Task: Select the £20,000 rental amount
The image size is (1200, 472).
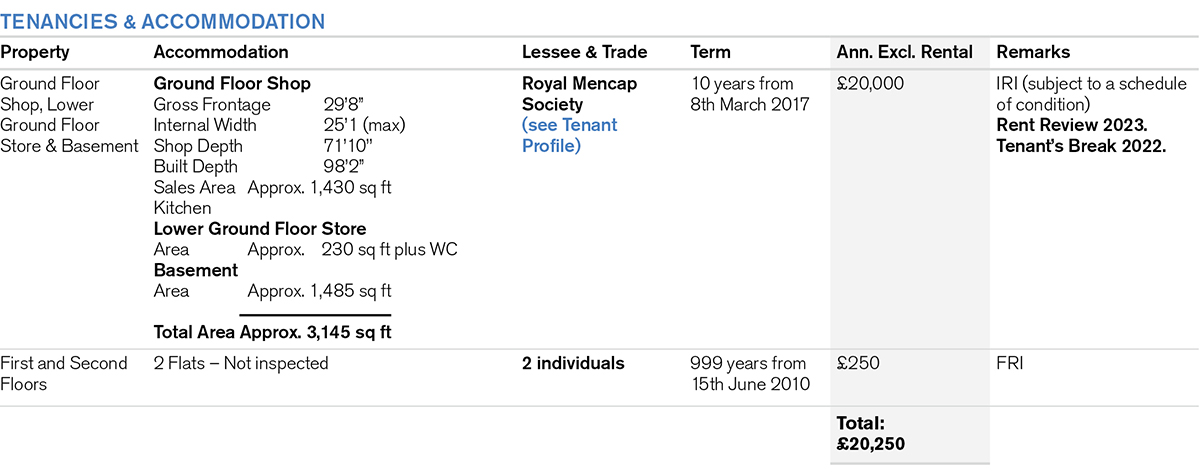Action: tap(870, 84)
